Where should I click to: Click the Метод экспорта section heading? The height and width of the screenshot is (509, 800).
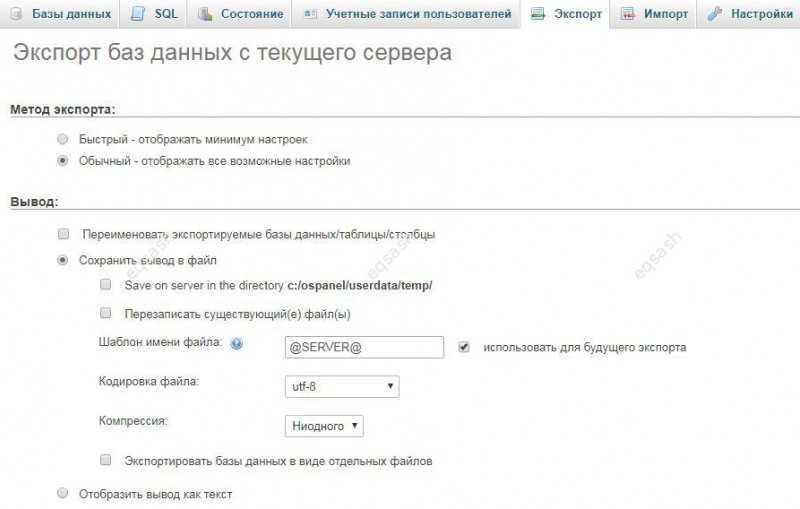coord(63,110)
